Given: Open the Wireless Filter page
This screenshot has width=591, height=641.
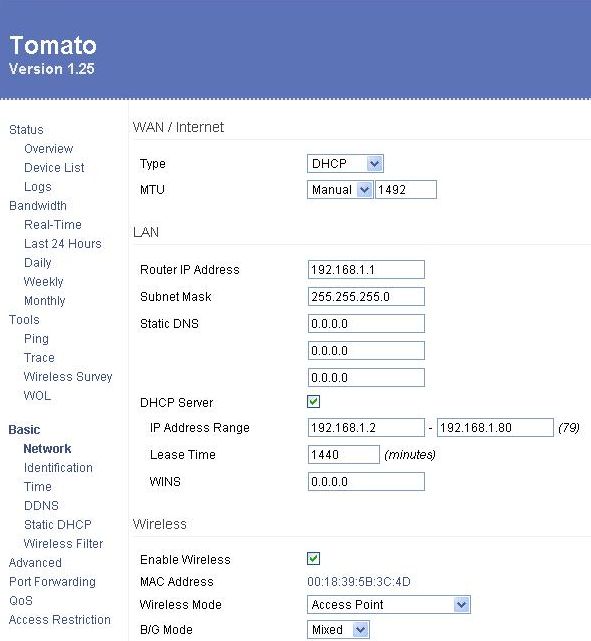Looking at the screenshot, I should pos(63,544).
